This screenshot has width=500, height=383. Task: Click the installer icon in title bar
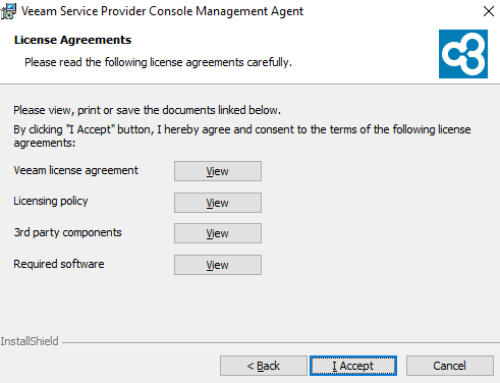pyautogui.click(x=8, y=11)
